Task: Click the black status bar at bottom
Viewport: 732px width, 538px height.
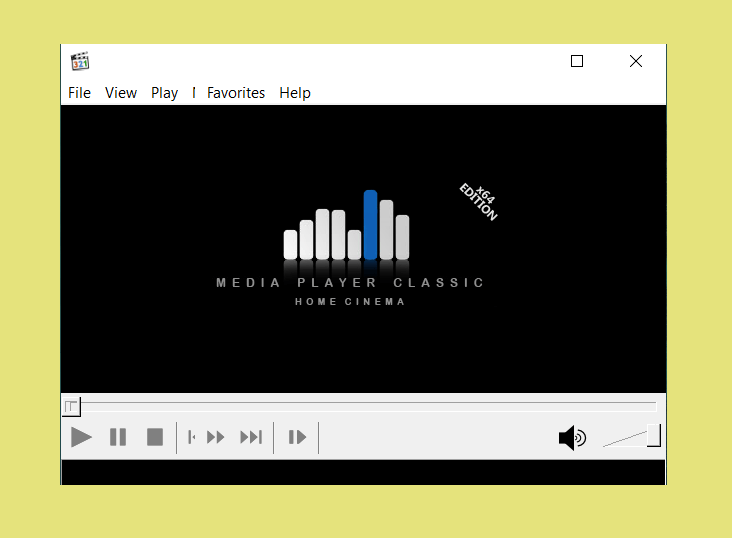Action: 363,472
